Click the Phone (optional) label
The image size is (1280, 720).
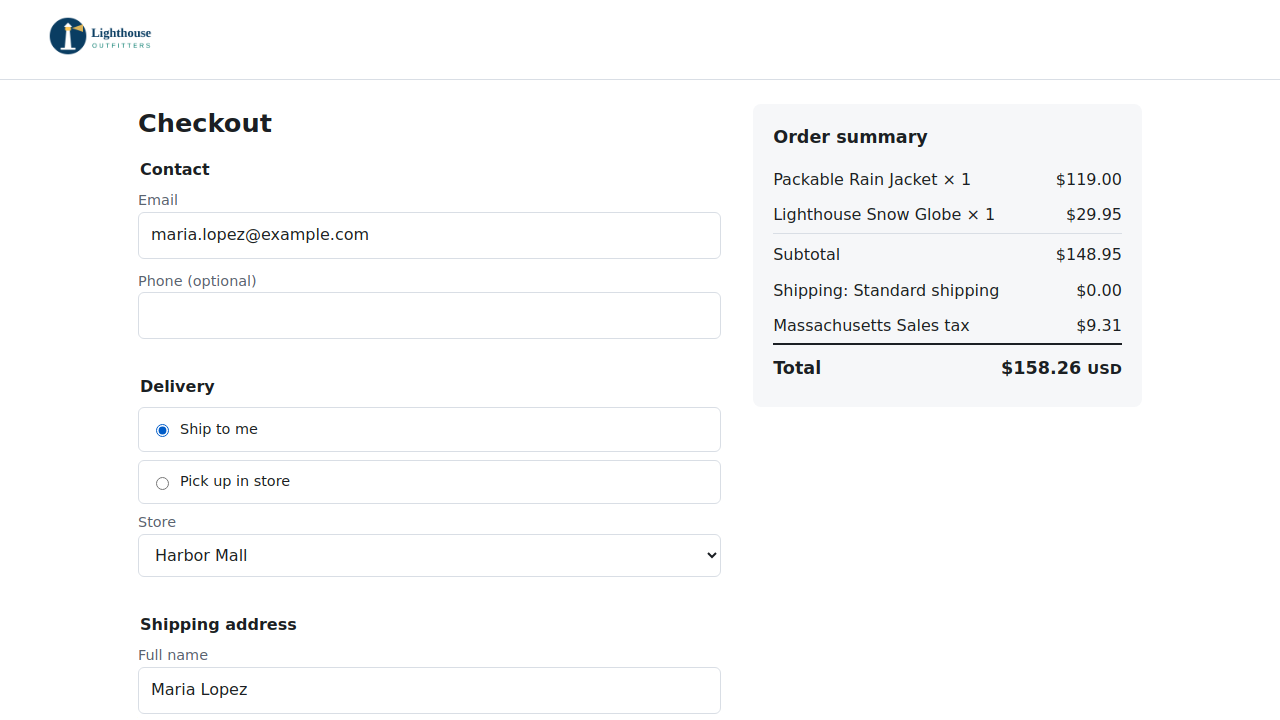(x=197, y=281)
